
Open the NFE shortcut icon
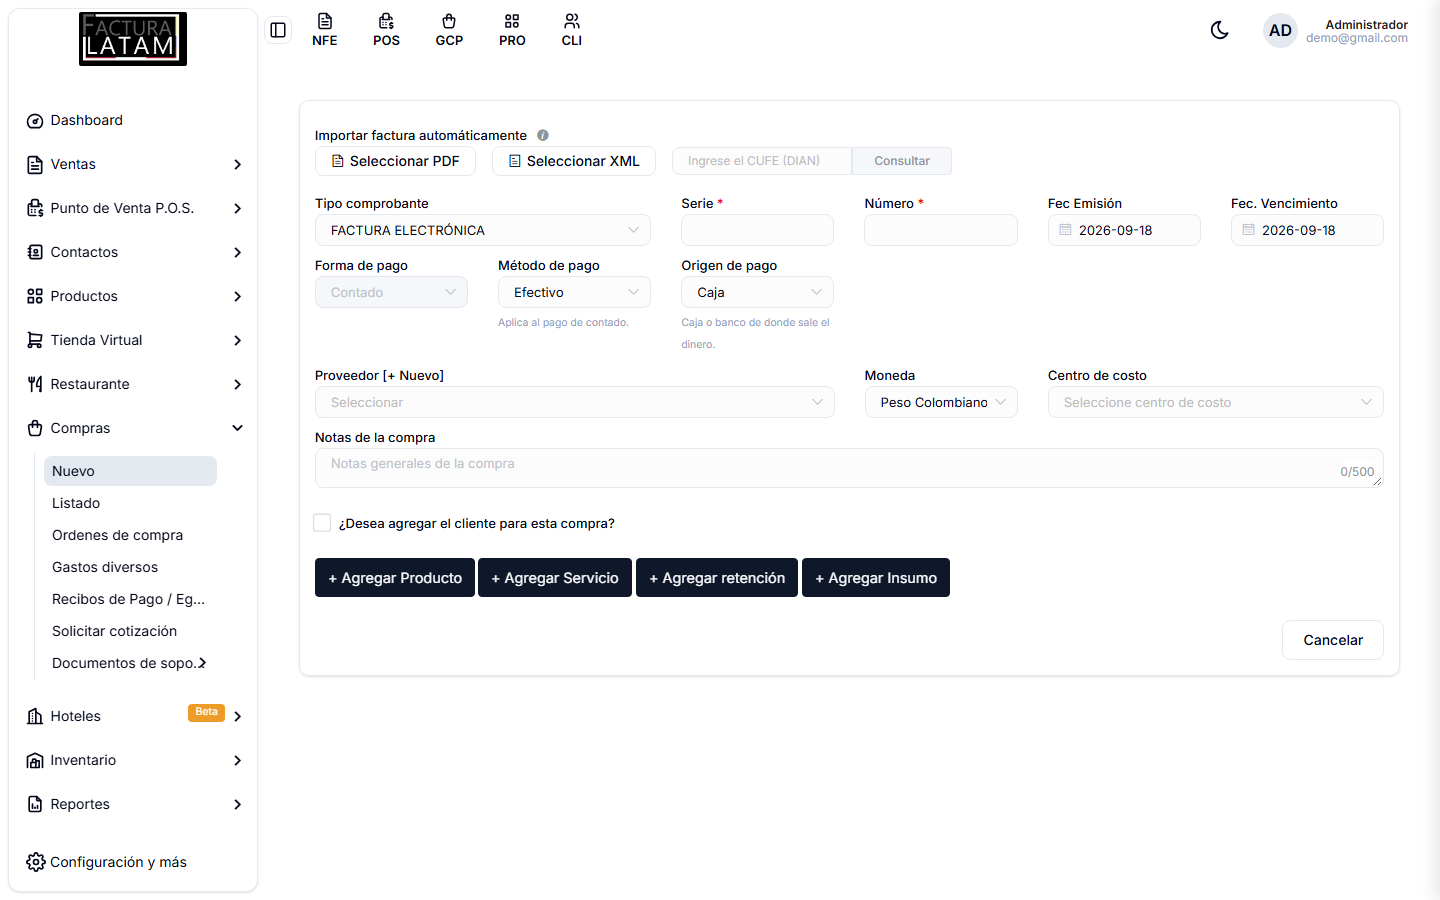coord(325,30)
